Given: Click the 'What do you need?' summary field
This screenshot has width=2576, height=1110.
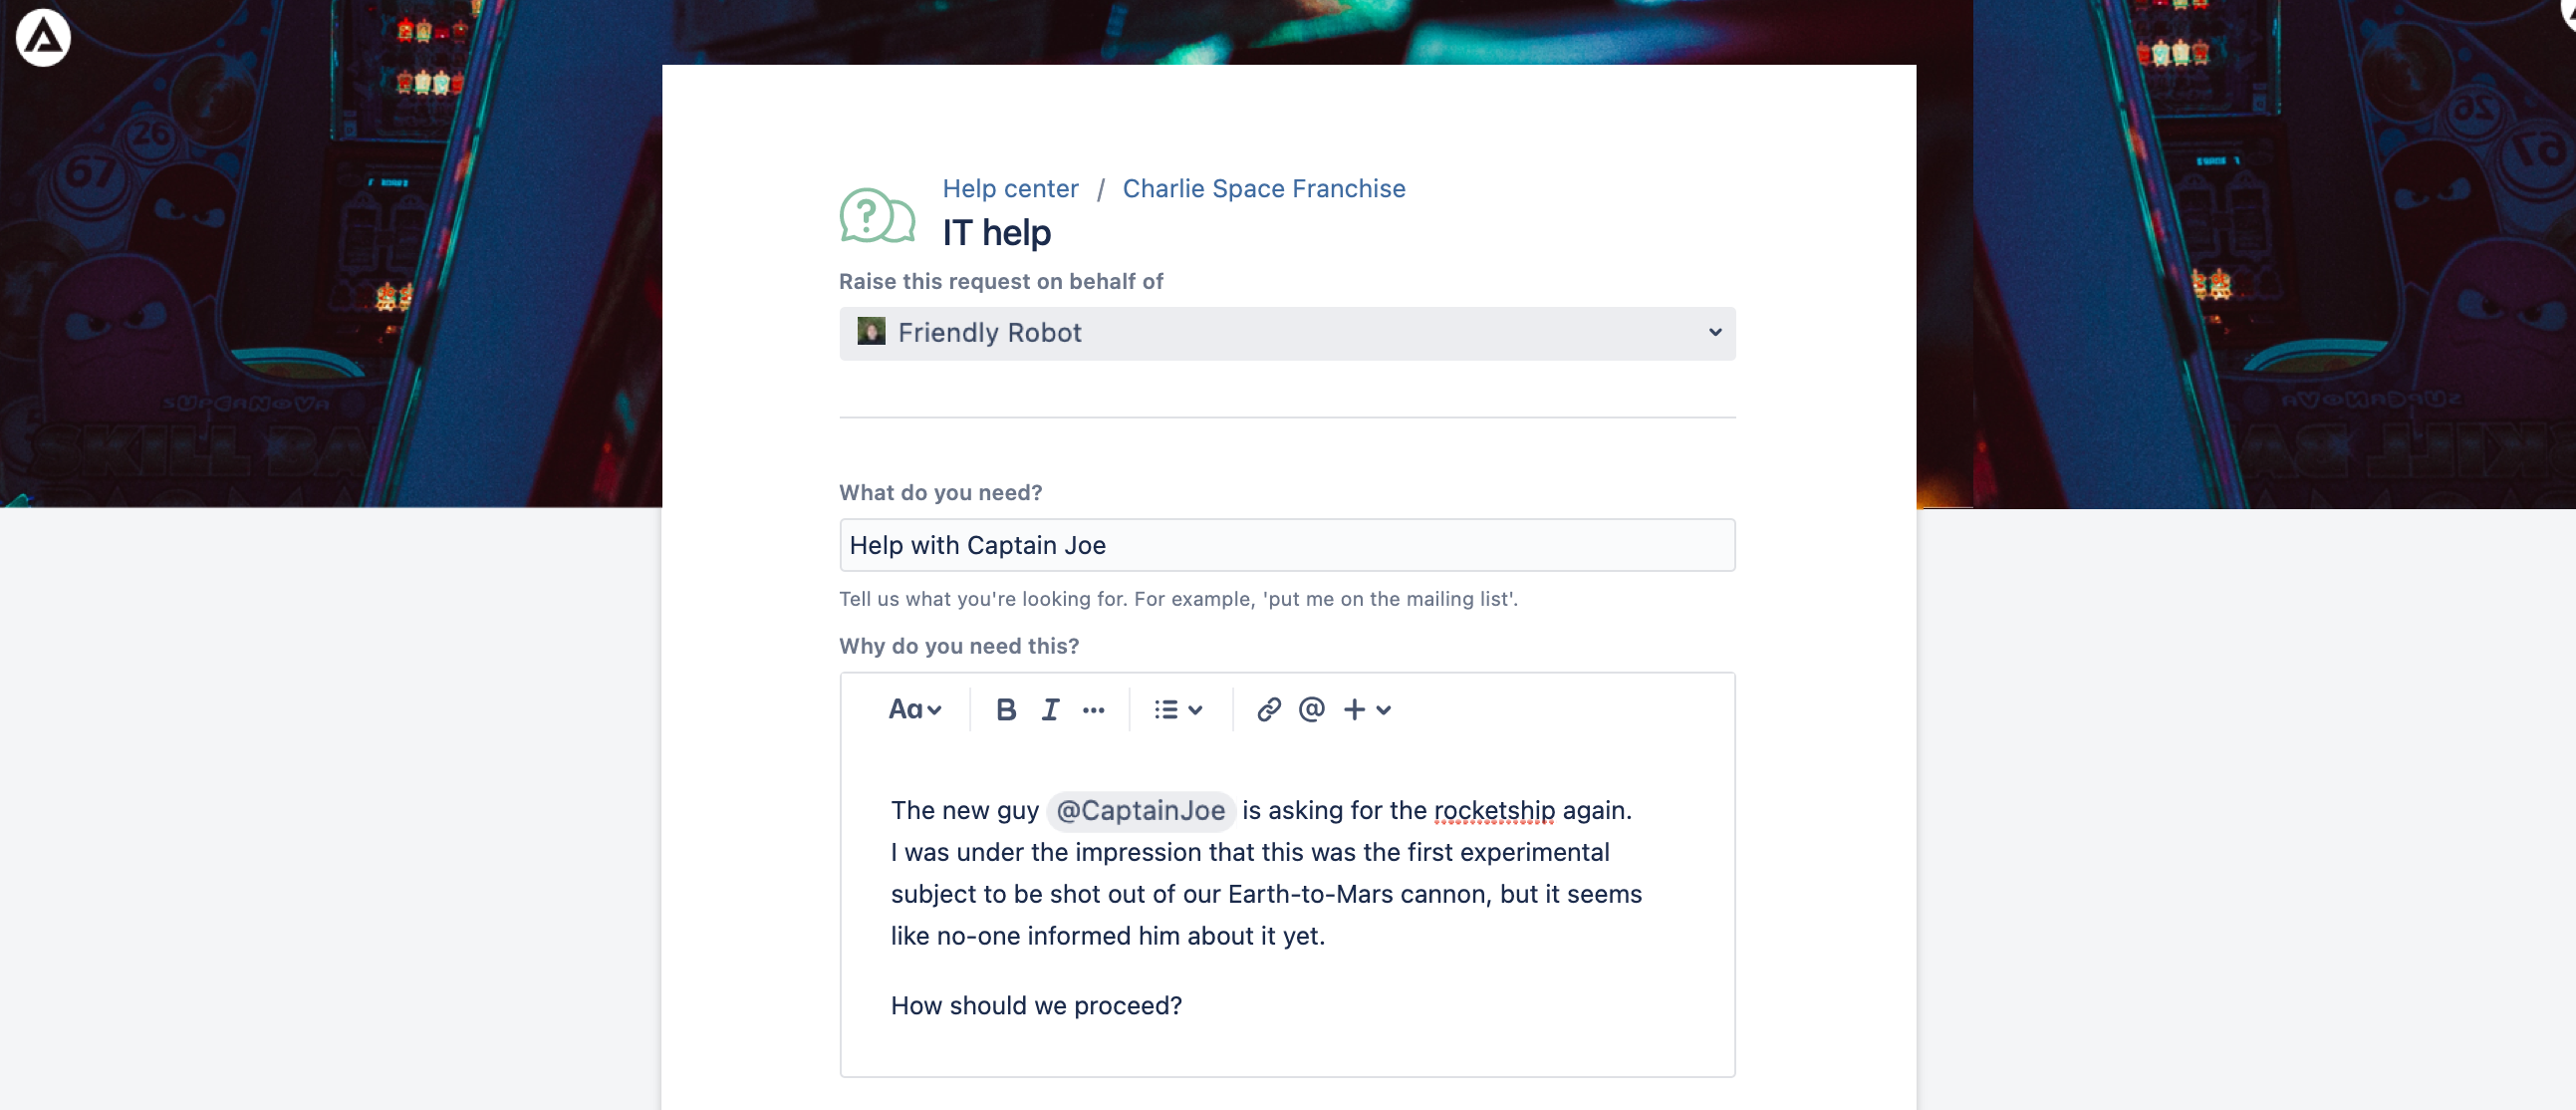Looking at the screenshot, I should (1287, 545).
